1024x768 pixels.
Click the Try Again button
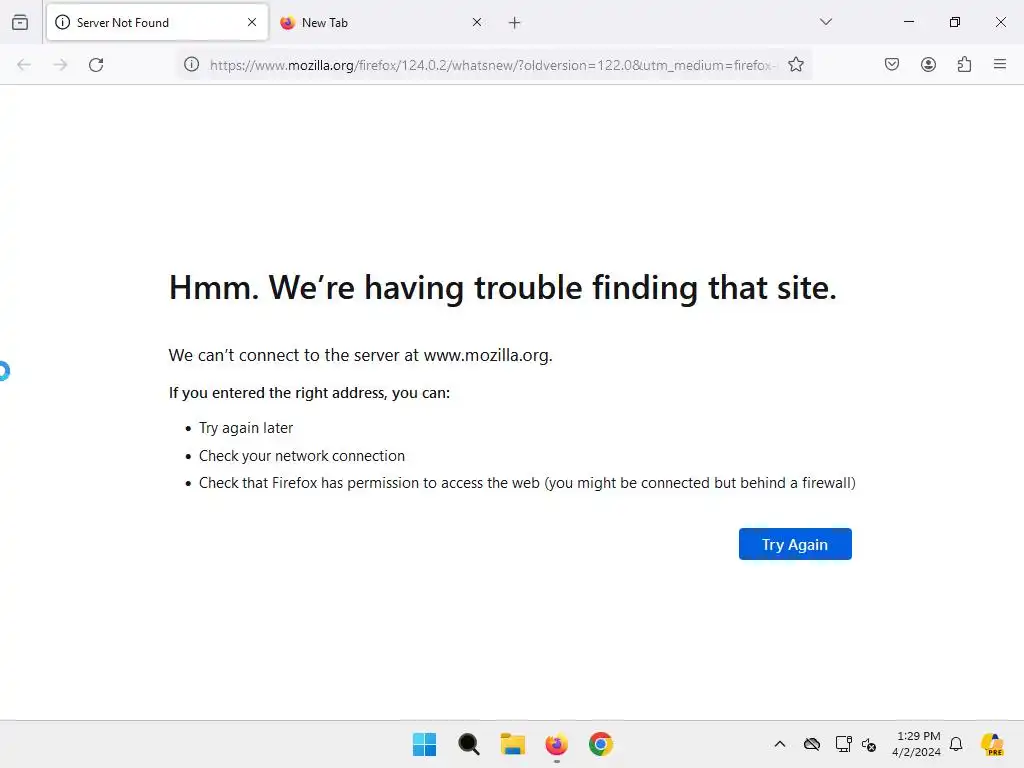[795, 544]
